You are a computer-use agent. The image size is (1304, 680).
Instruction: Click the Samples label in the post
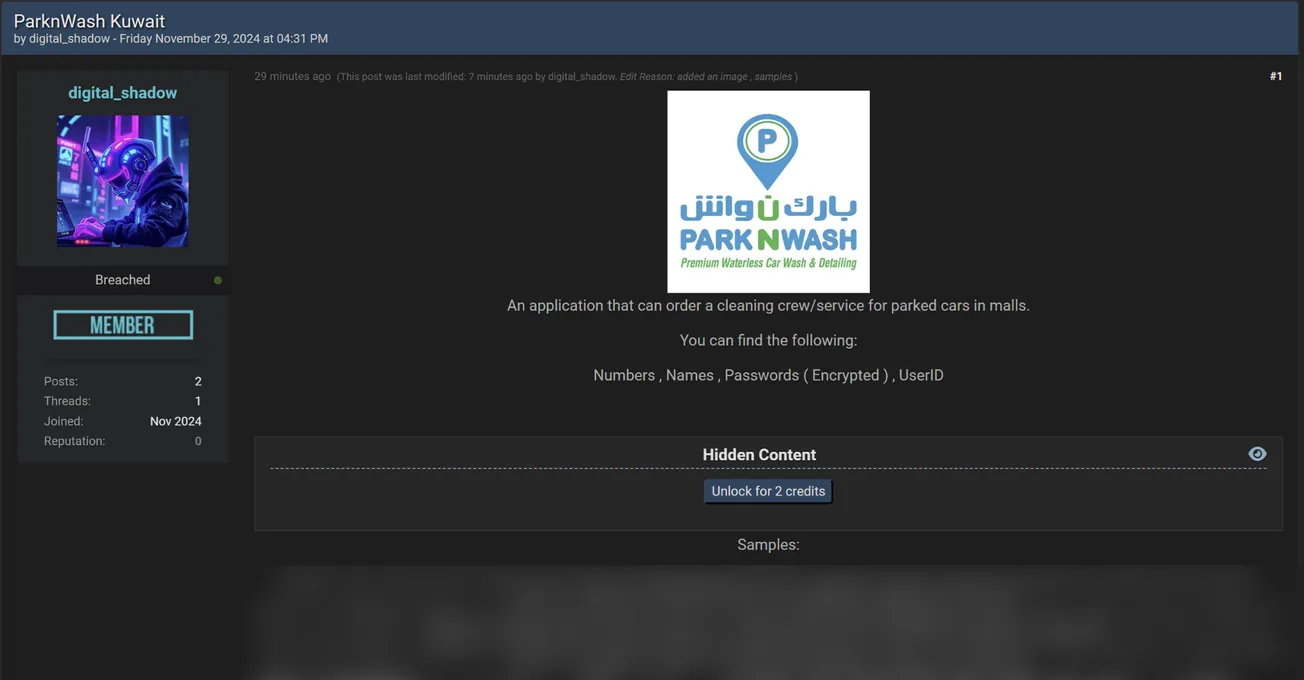(x=767, y=544)
